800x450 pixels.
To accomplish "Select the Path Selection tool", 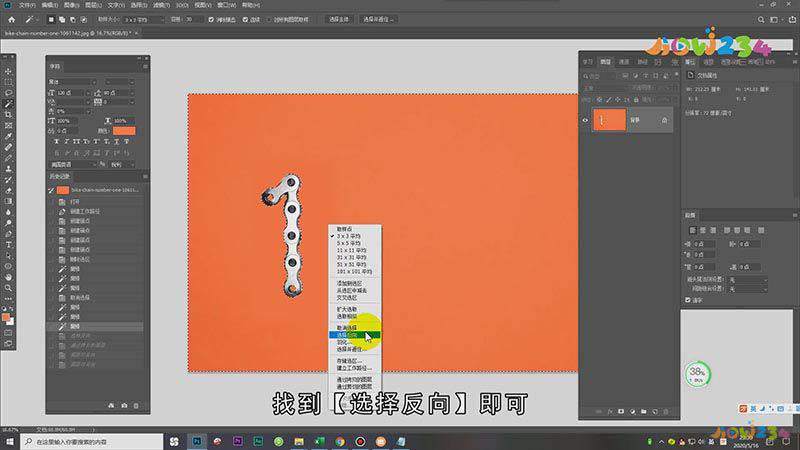I will pos(8,256).
